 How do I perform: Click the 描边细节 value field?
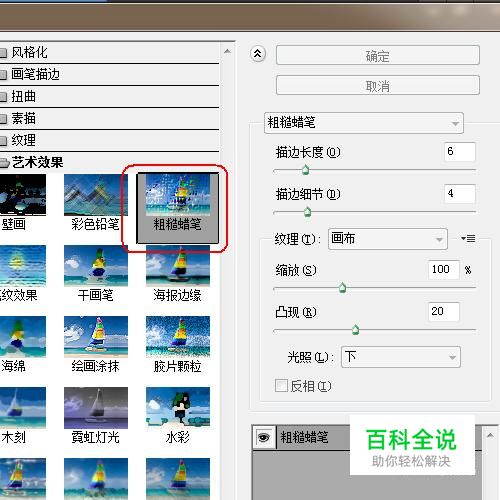pyautogui.click(x=460, y=194)
